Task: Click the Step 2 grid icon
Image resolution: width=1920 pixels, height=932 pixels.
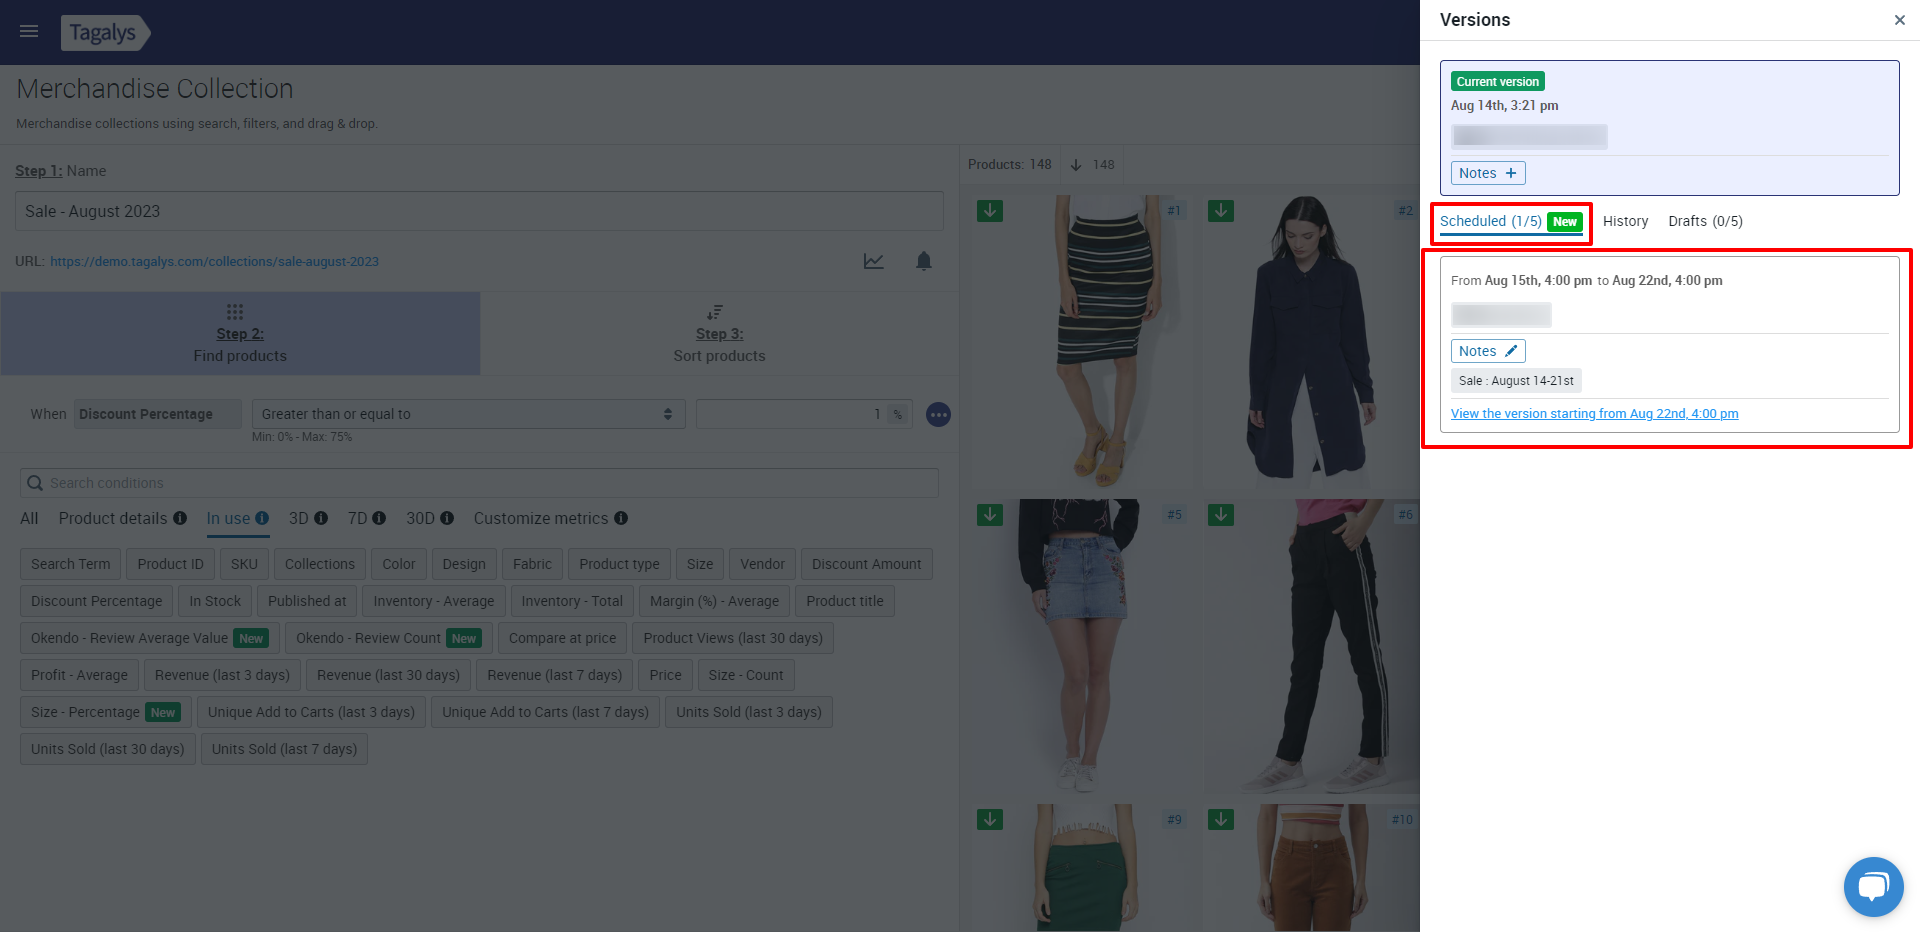Action: (235, 312)
